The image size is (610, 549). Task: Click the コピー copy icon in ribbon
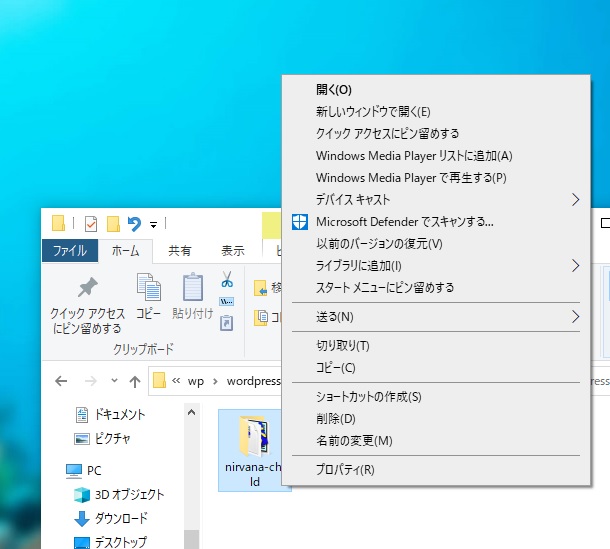point(149,287)
